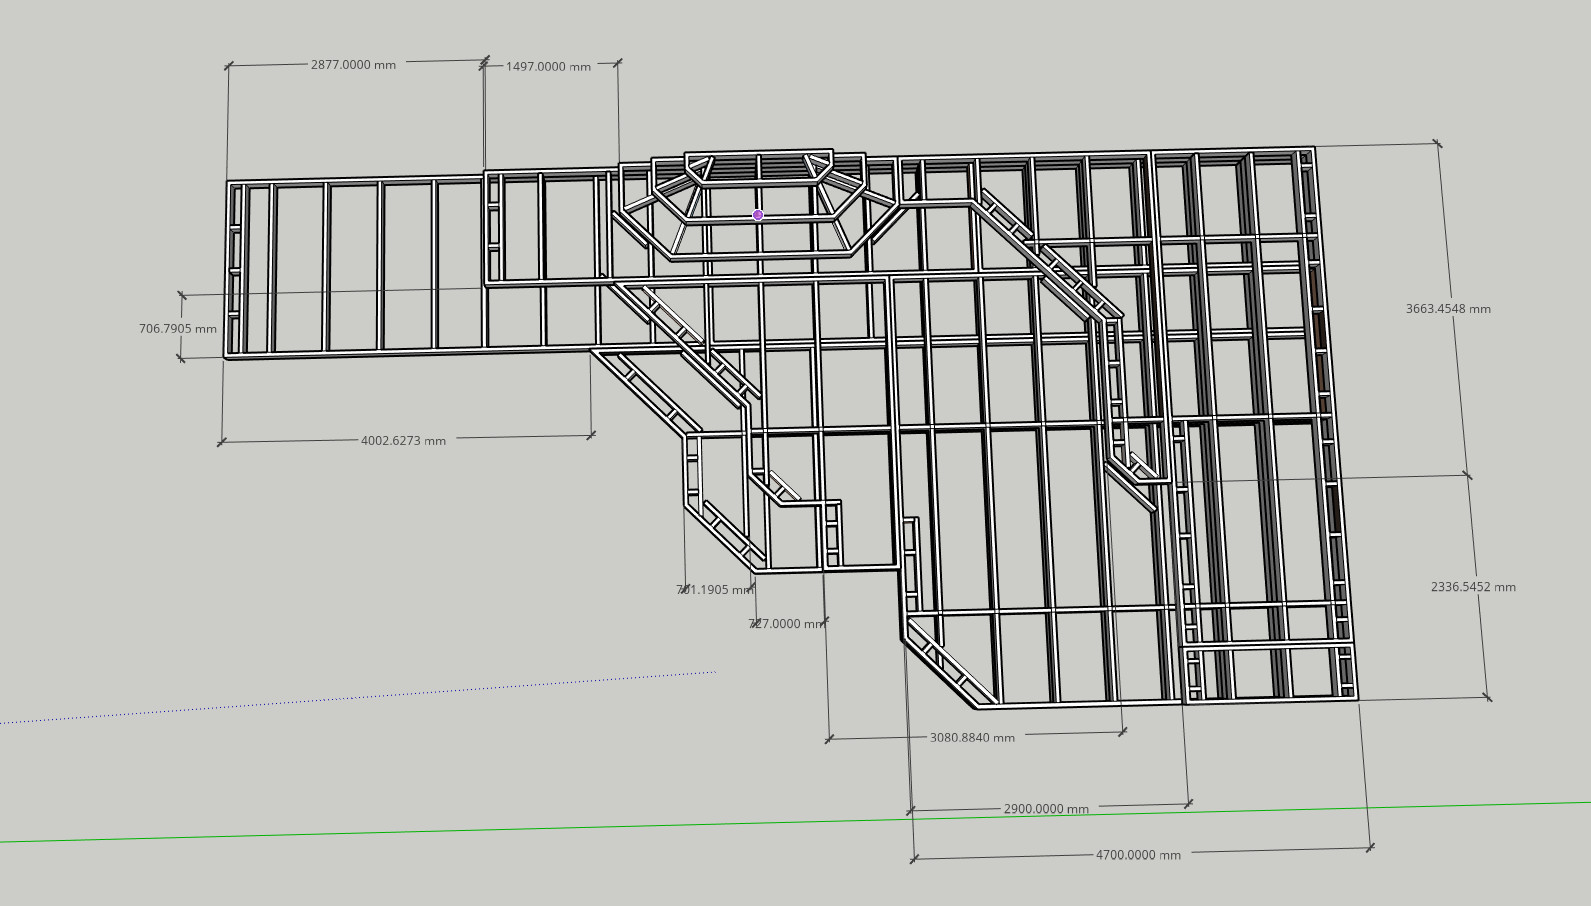Click the purple point on the bay frame
1591x906 pixels.
[x=758, y=215]
